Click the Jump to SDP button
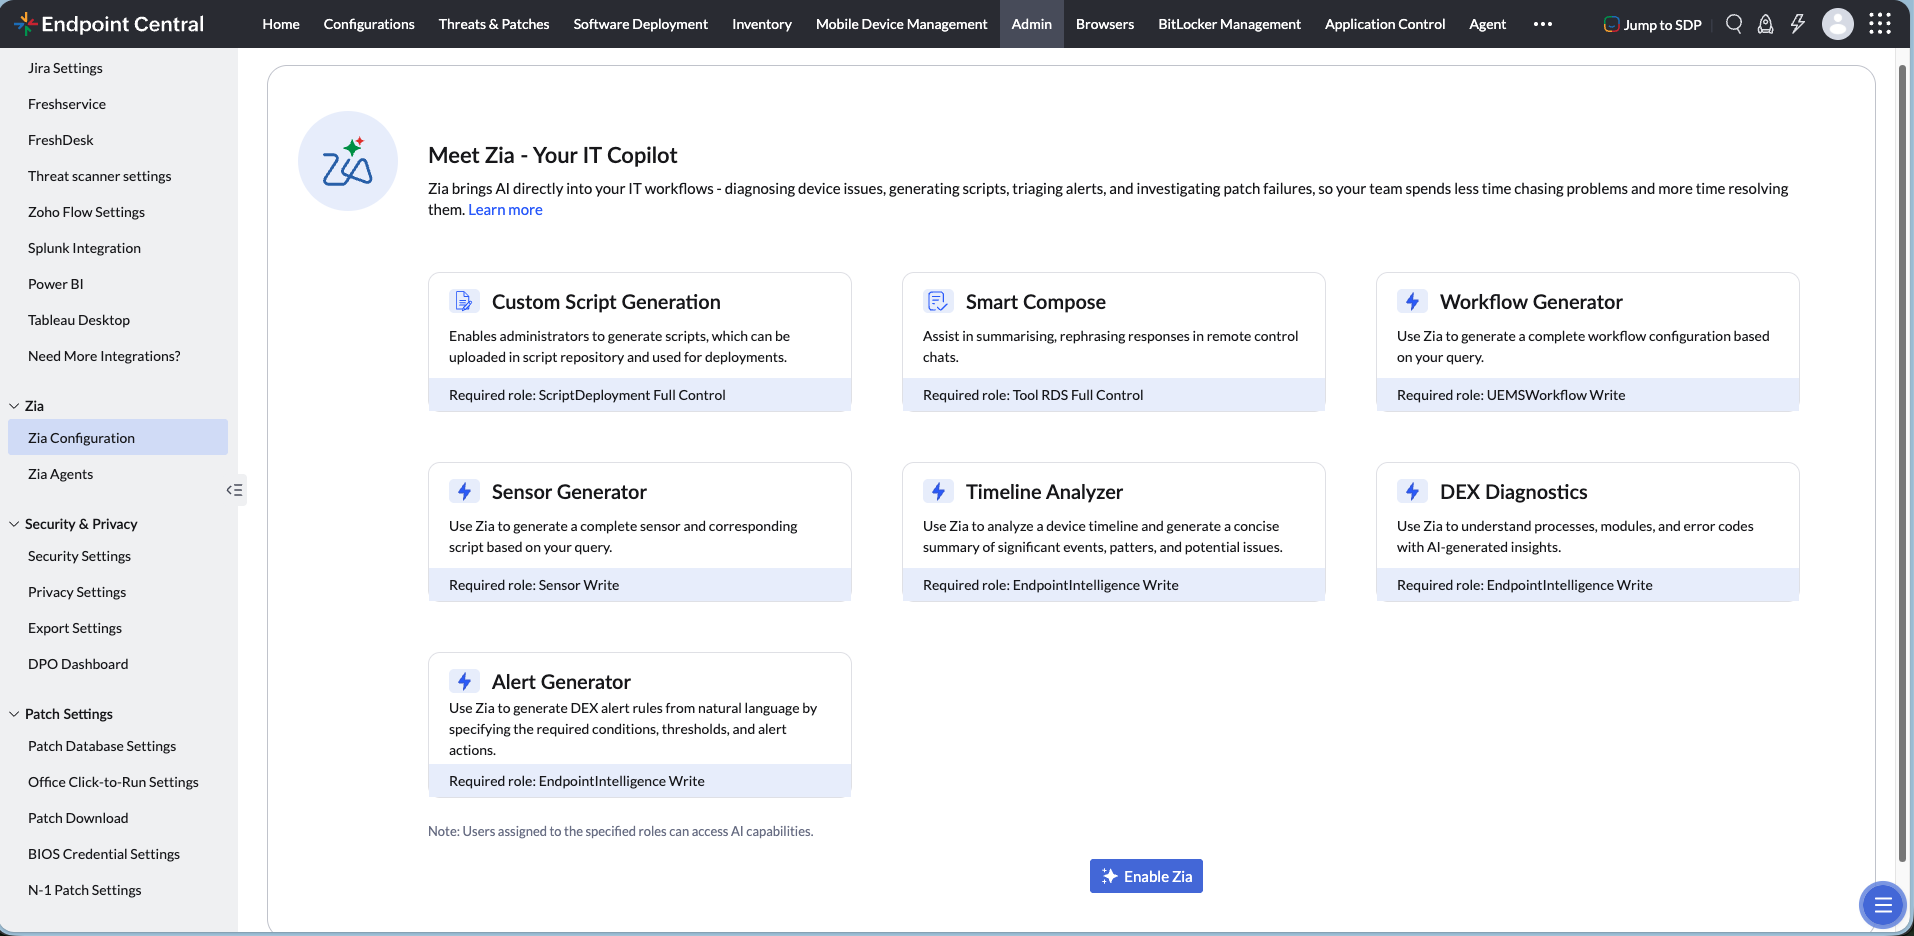Viewport: 1914px width, 936px height. 1652,24
